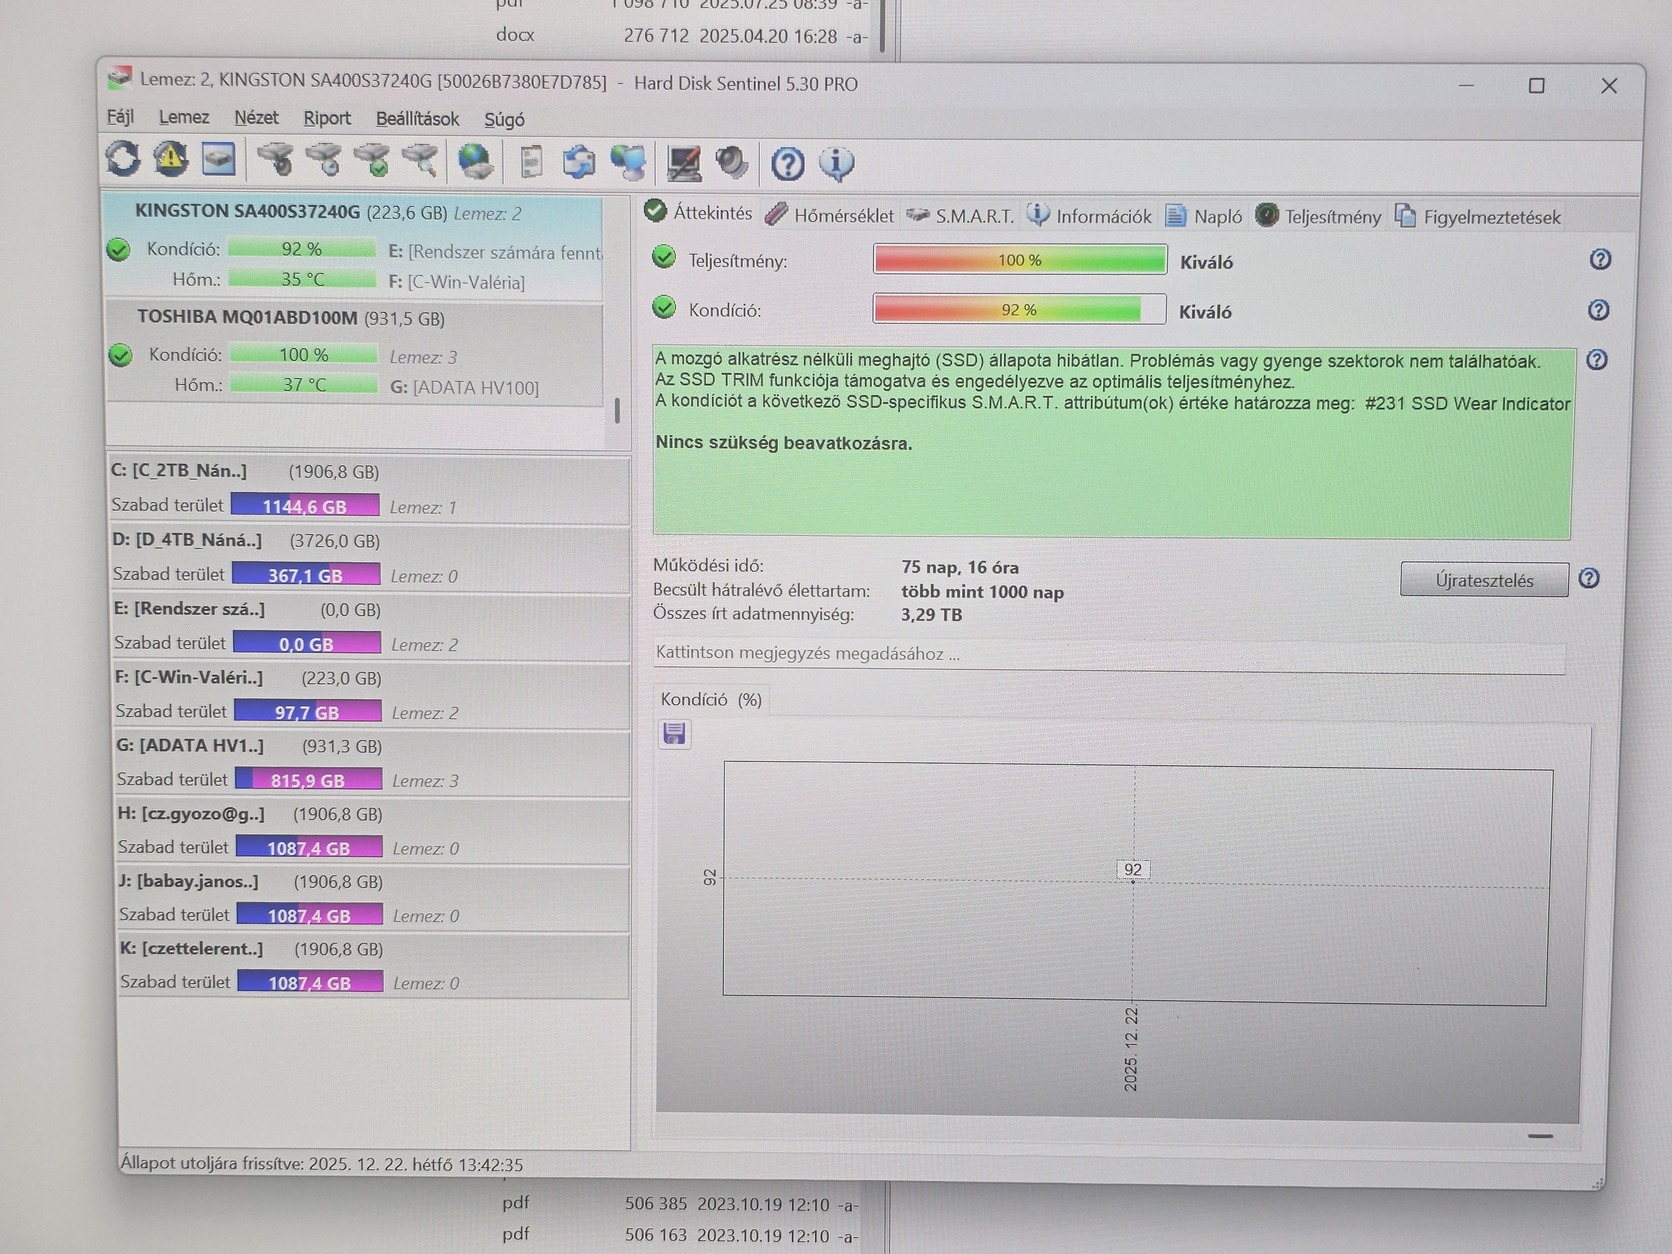Click the disk icon with blue clock

(323, 159)
